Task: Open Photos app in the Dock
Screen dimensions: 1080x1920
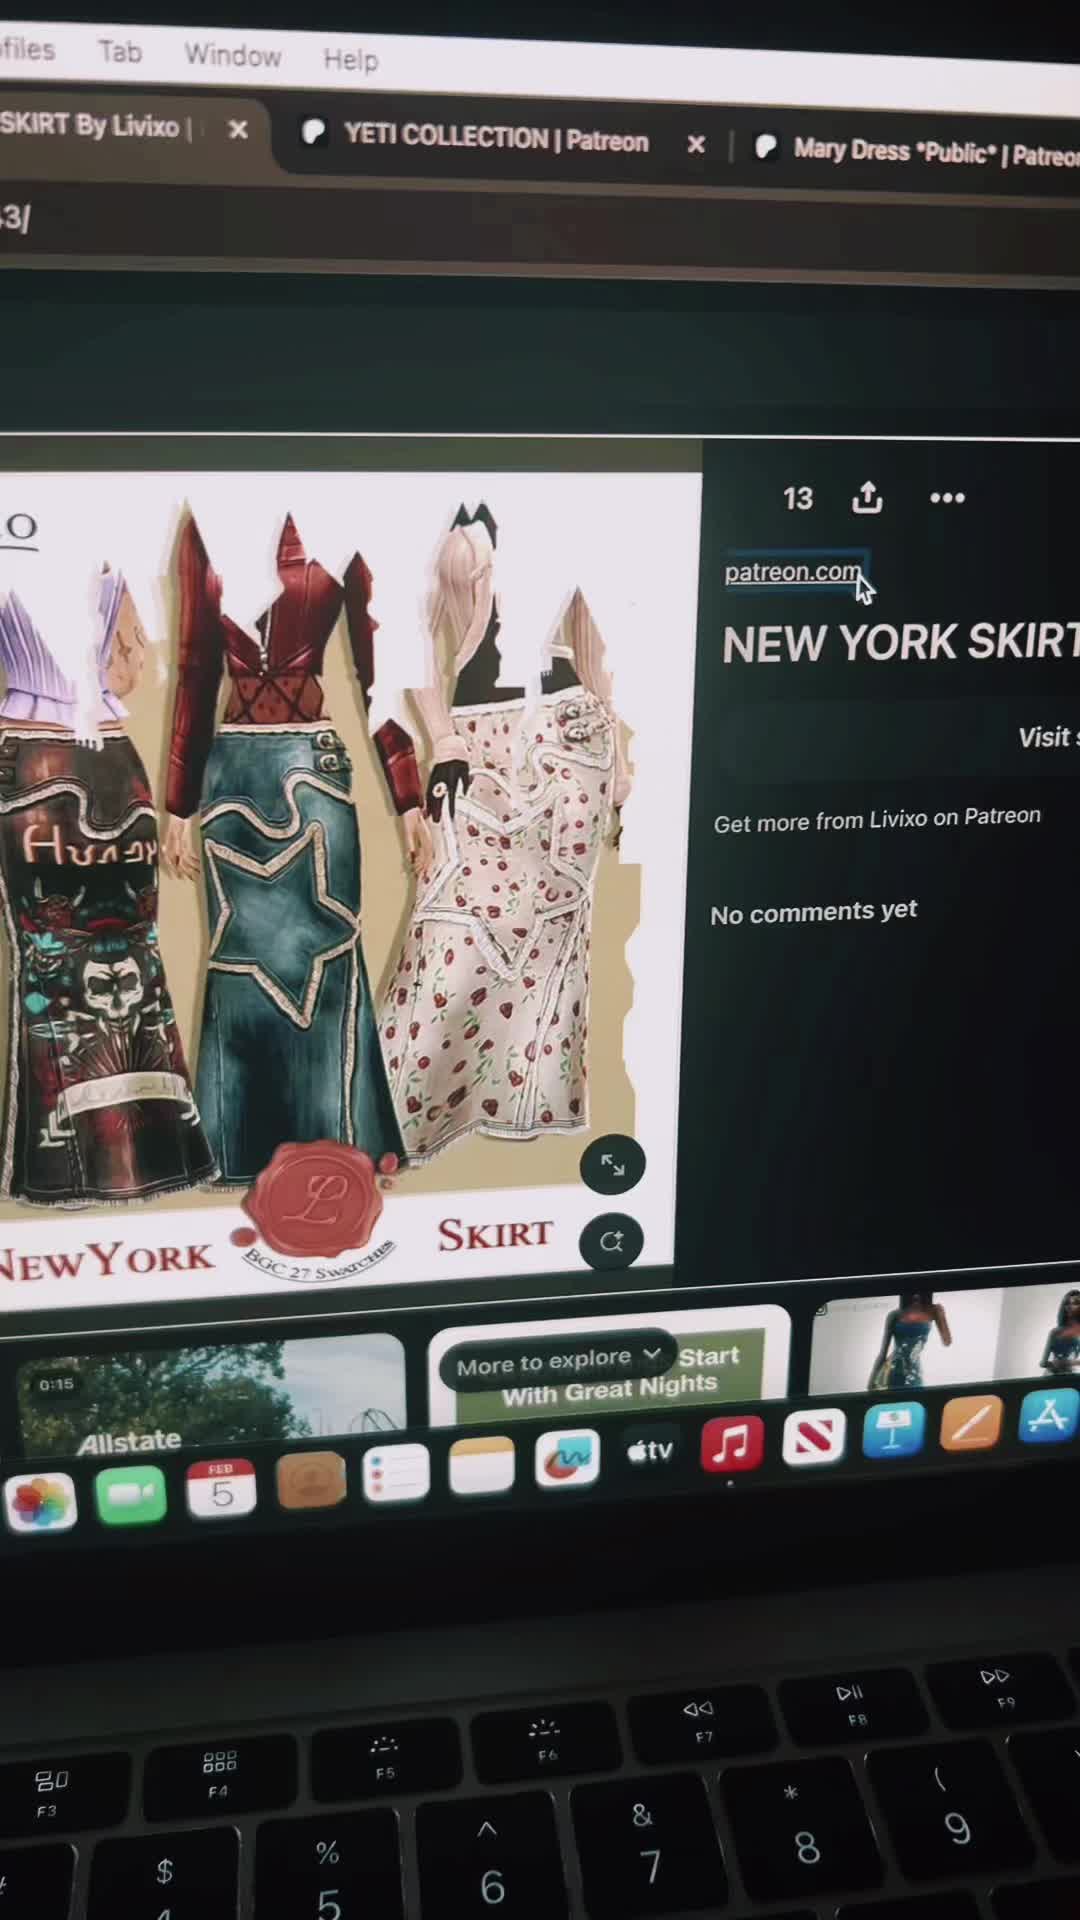Action: point(41,1502)
